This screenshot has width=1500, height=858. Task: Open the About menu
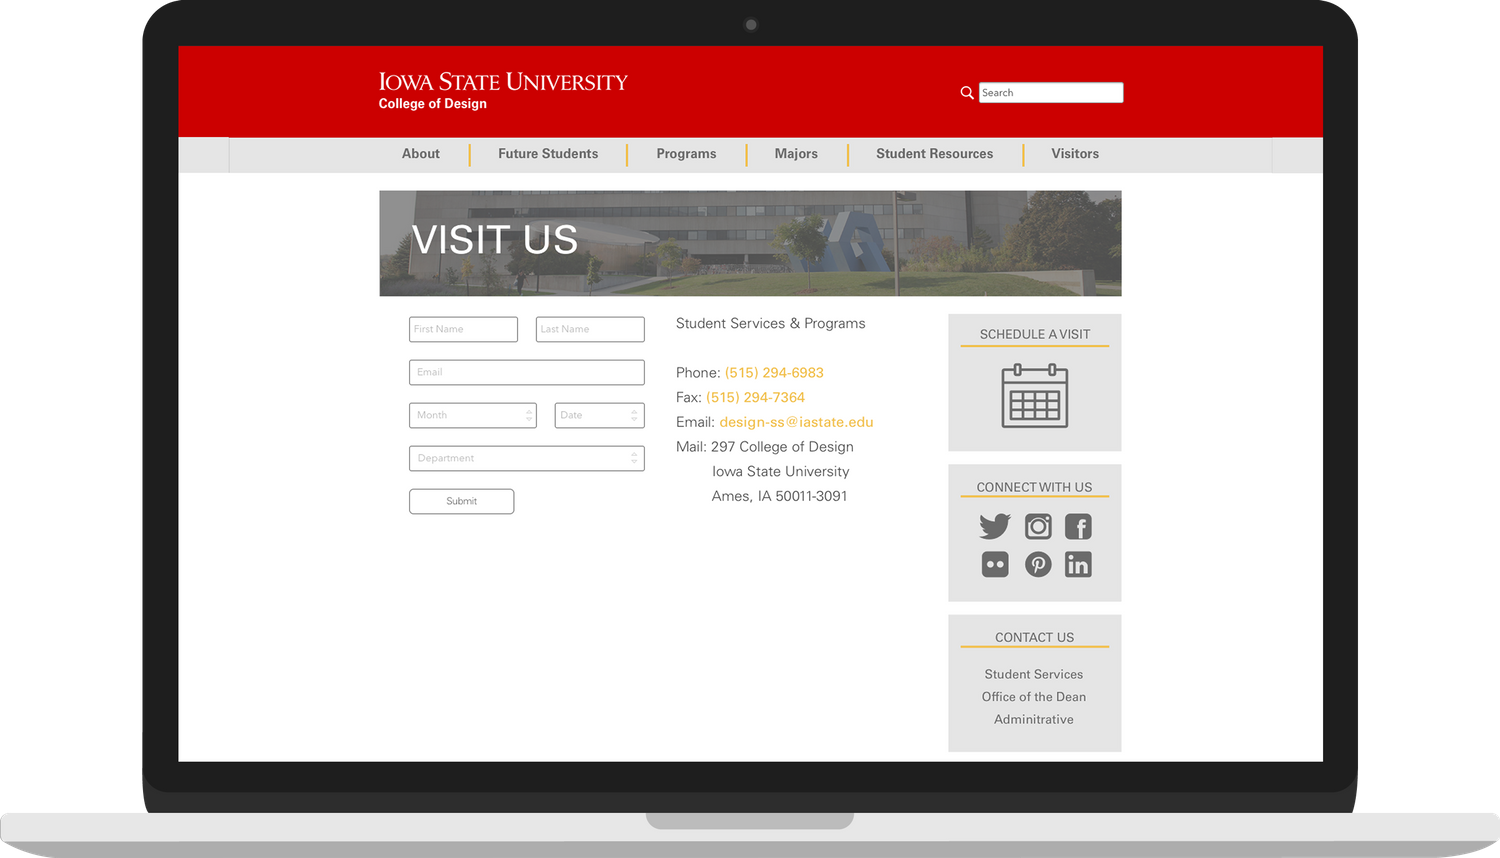pyautogui.click(x=421, y=154)
